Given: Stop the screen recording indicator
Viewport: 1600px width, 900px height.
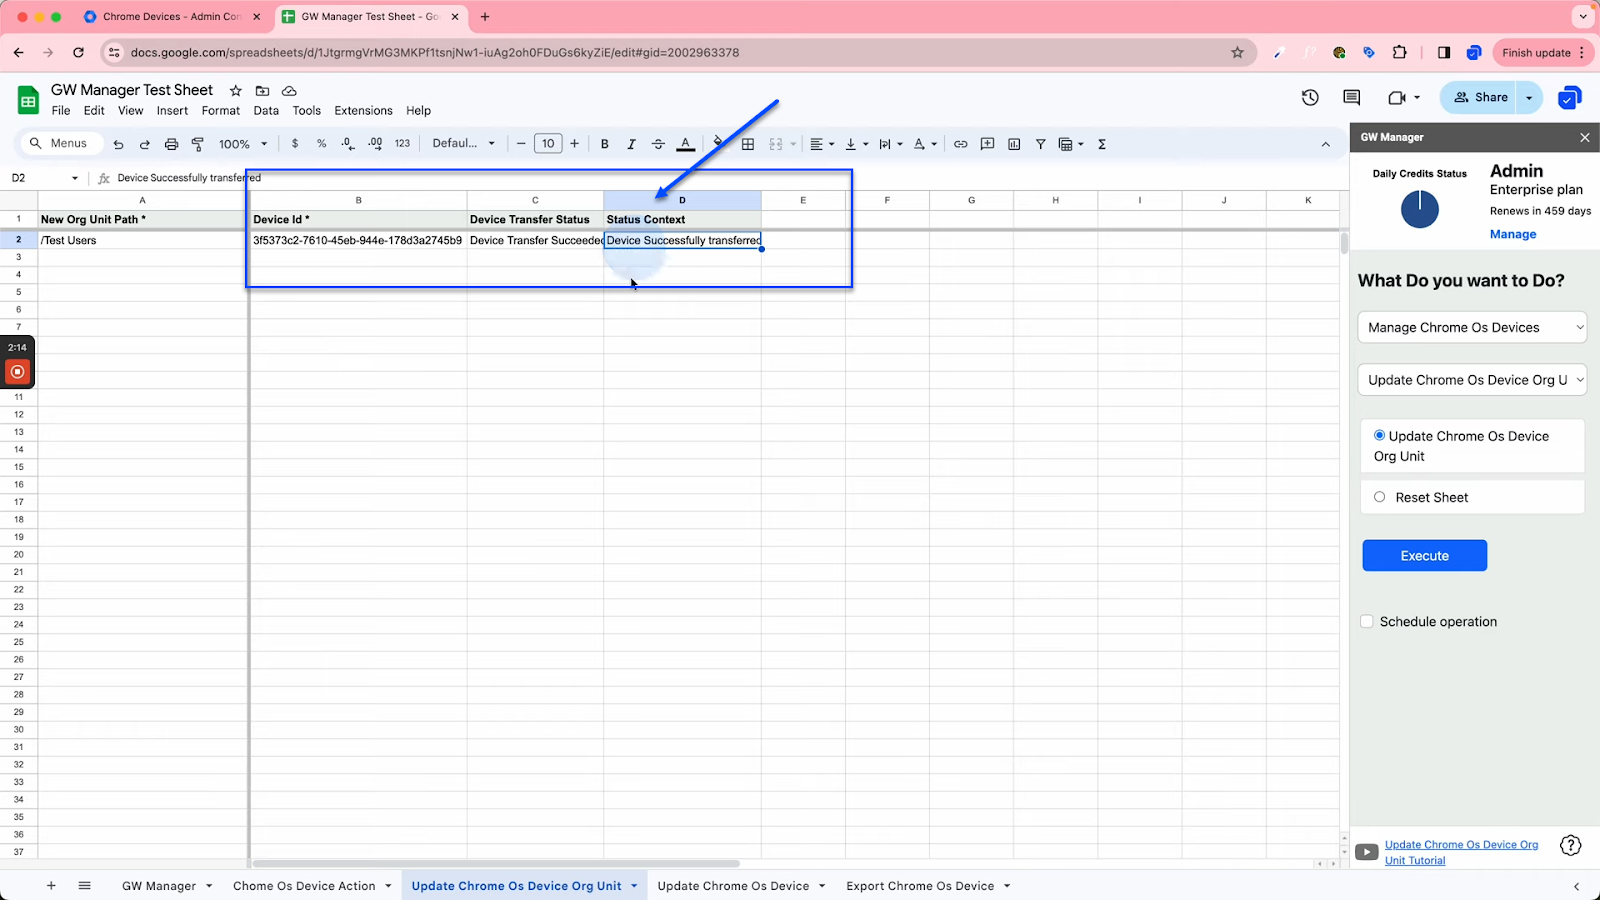Looking at the screenshot, I should [17, 372].
